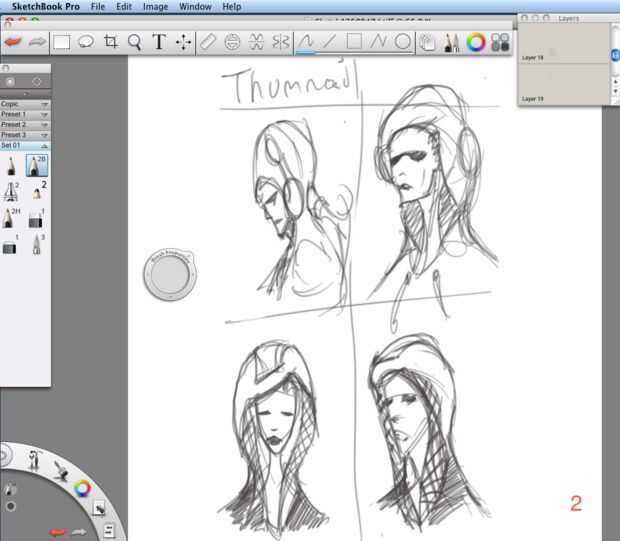The width and height of the screenshot is (620, 541).
Task: Select the freehand stroke style
Action: (306, 42)
